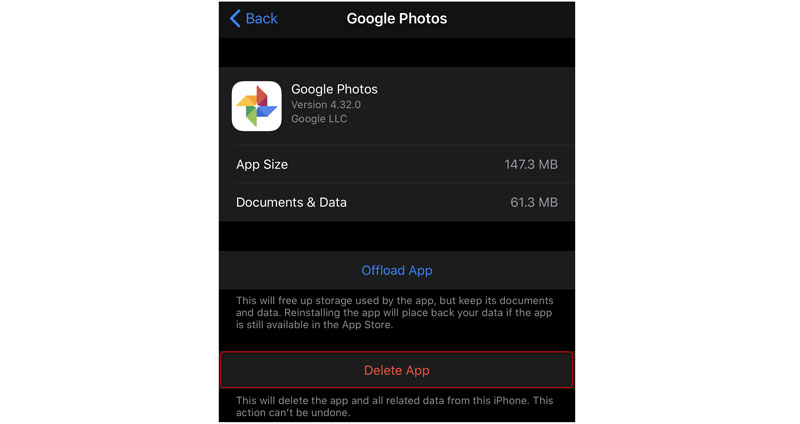Tap the green pinwheel blade of the icon
Screen dimensions: 800x424
coord(252,116)
